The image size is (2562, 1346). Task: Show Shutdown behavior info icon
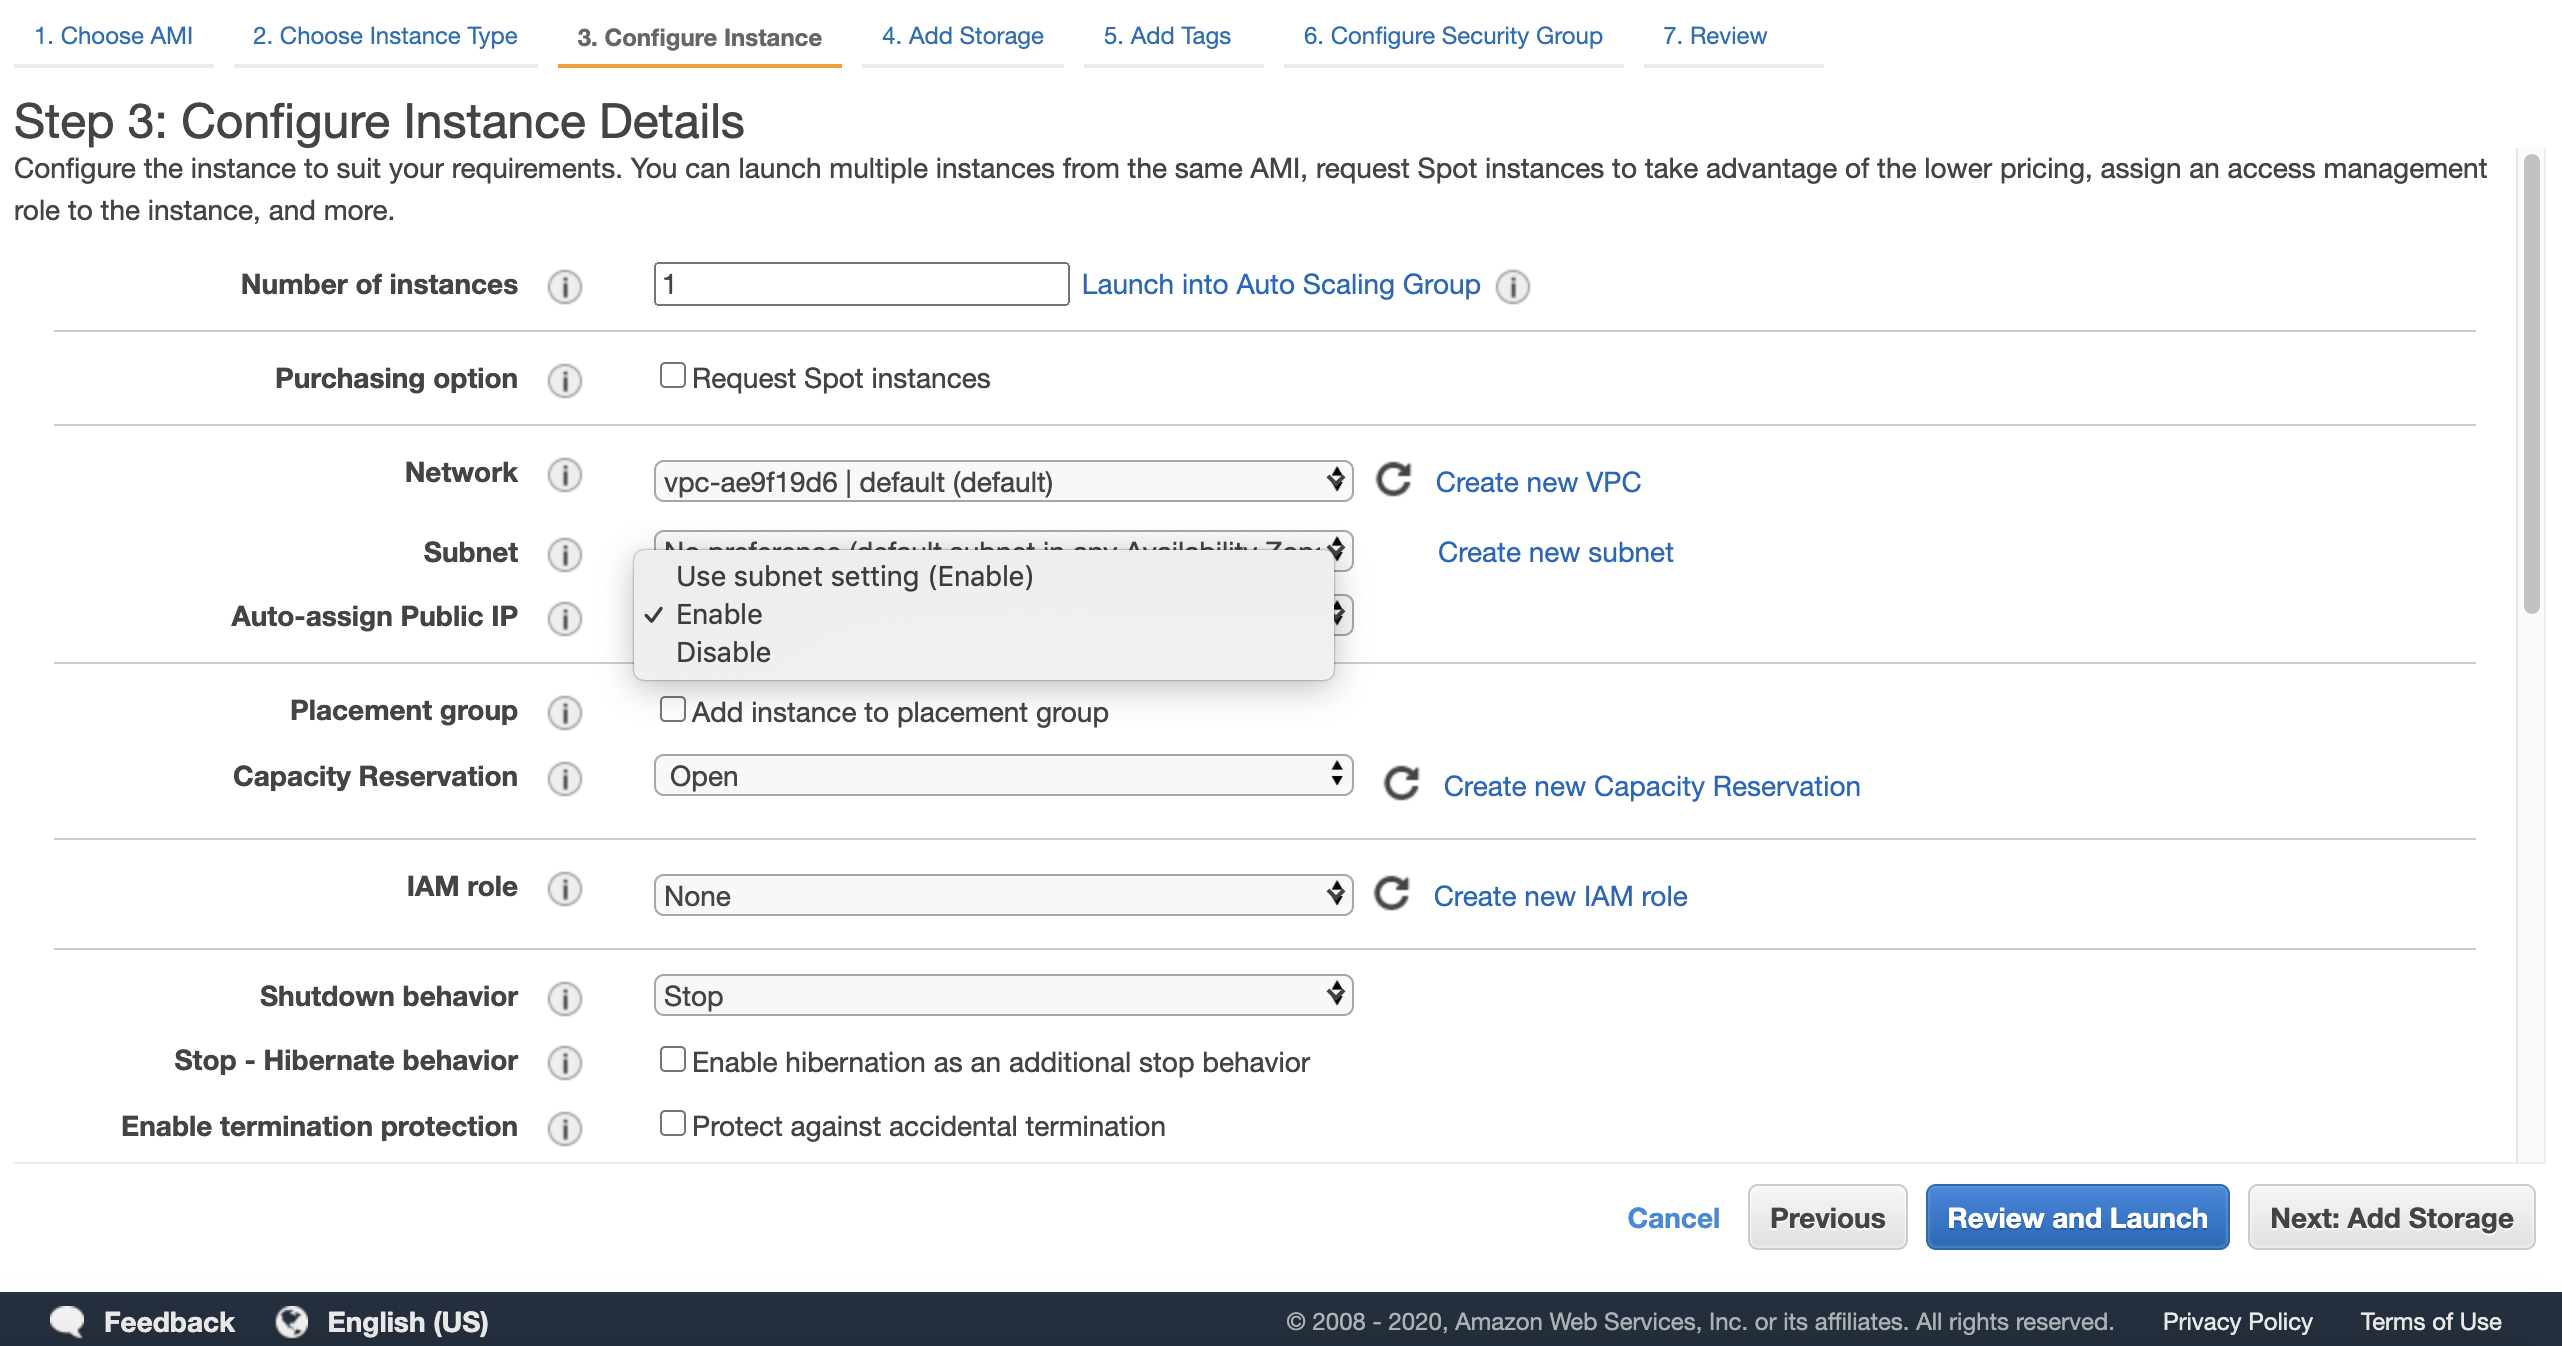tap(564, 998)
